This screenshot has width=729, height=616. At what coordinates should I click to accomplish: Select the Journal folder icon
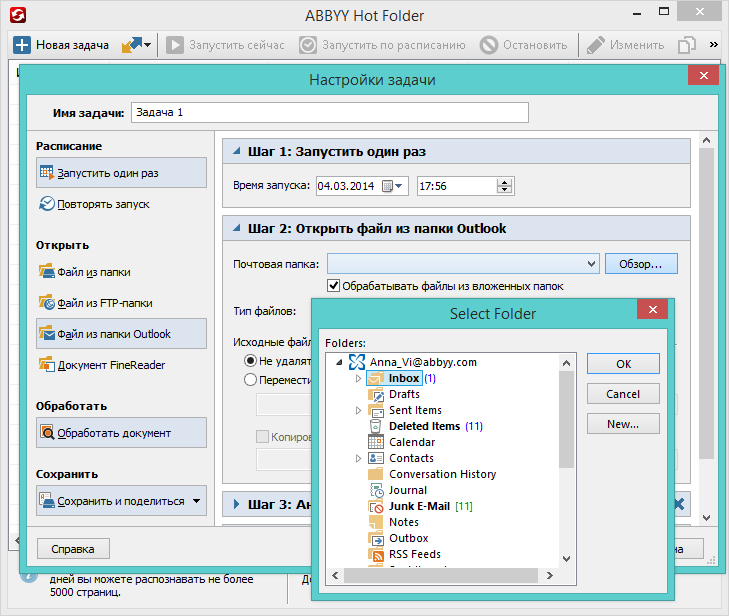(x=376, y=490)
